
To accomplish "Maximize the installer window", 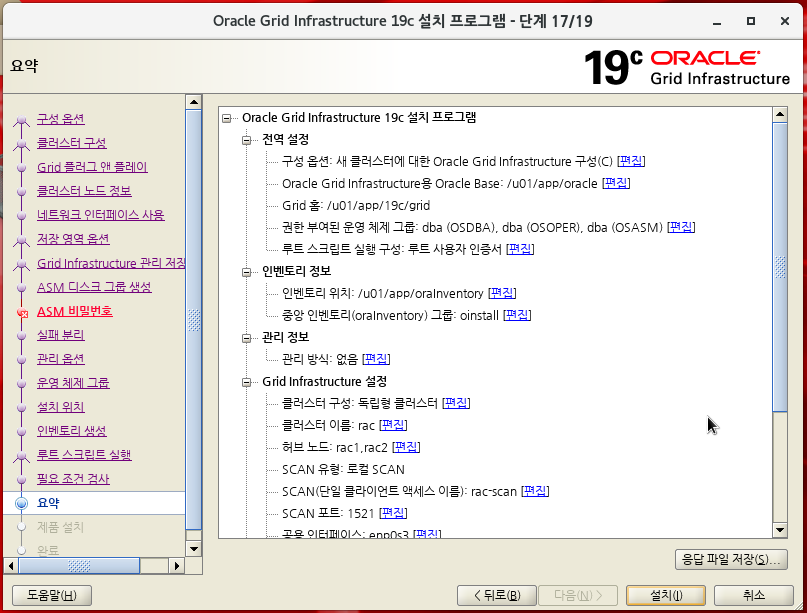I will 751,22.
